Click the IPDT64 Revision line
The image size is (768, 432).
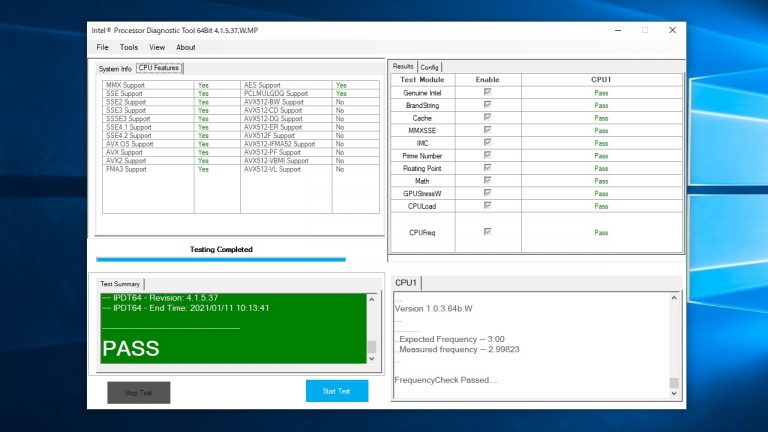click(x=160, y=298)
